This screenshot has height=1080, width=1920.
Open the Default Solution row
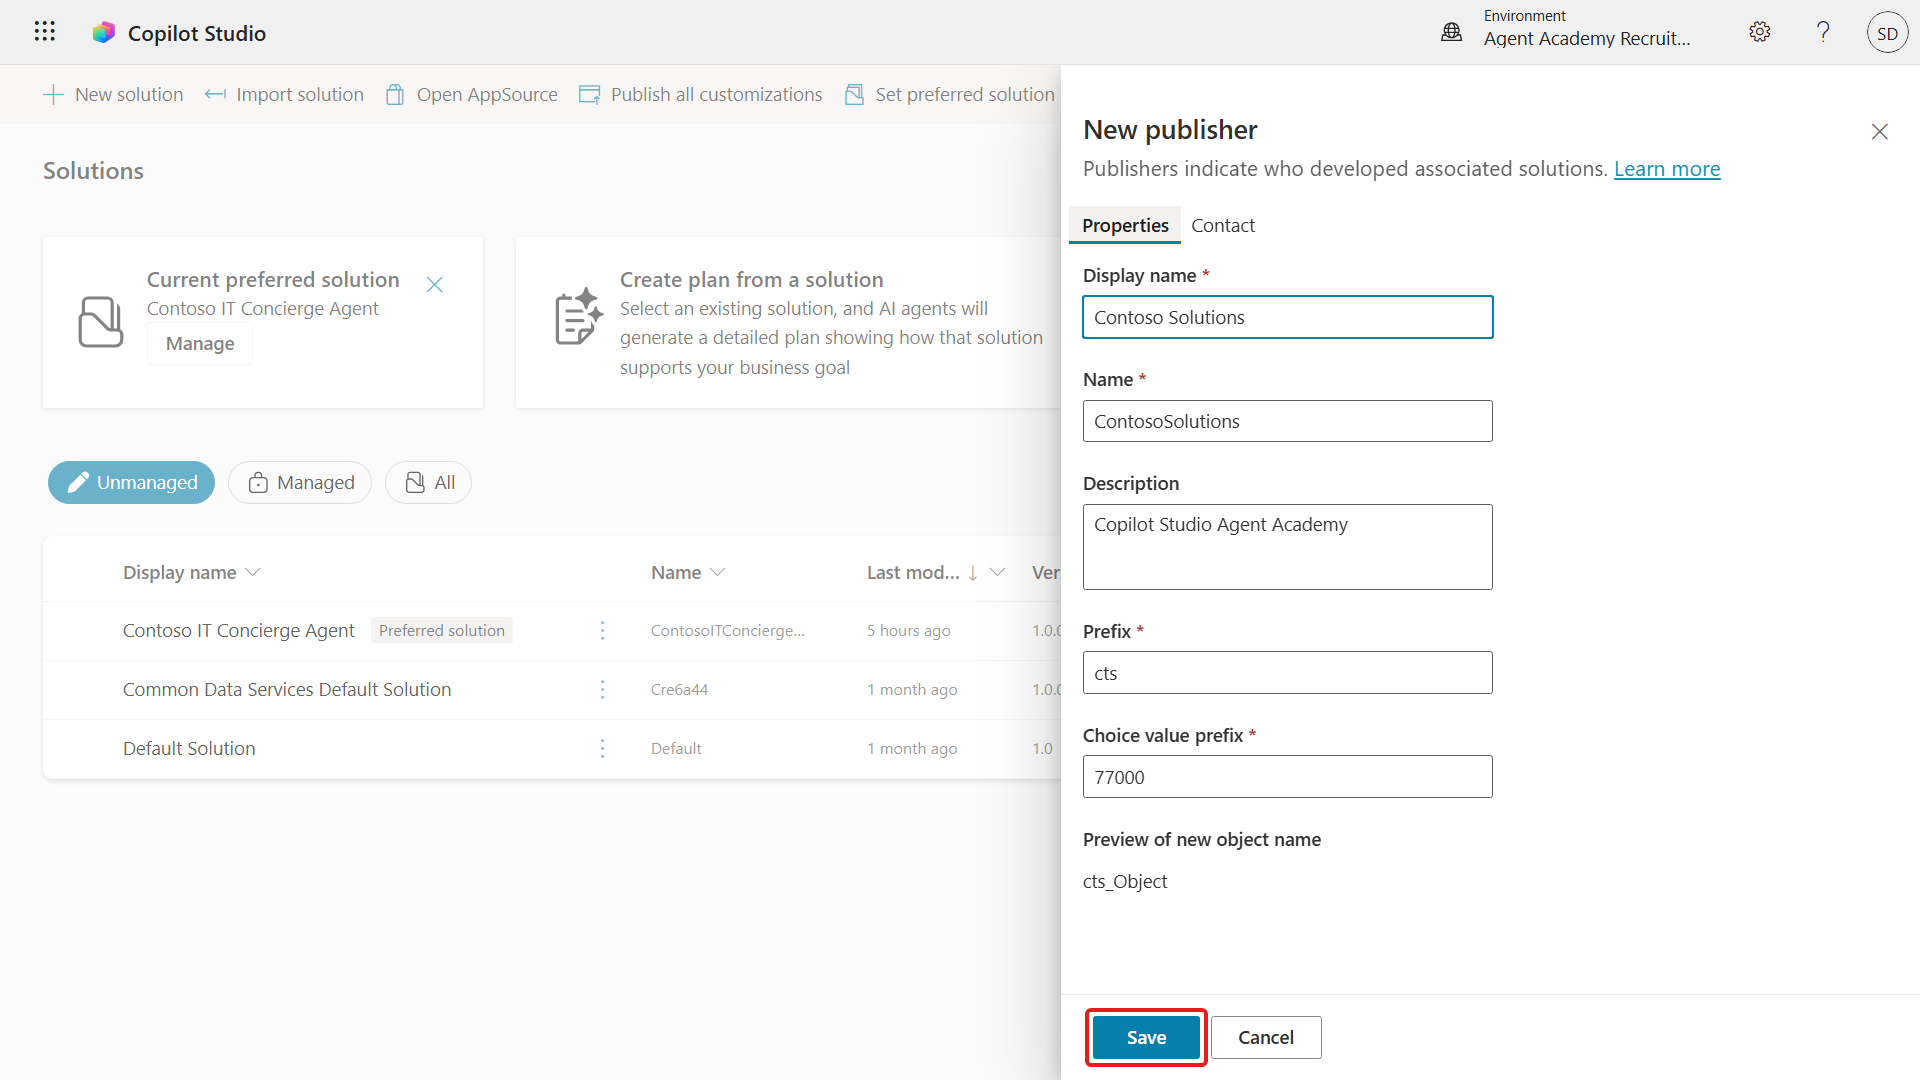point(189,748)
